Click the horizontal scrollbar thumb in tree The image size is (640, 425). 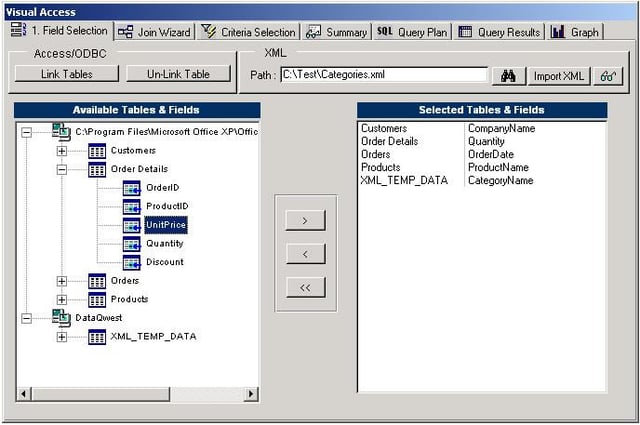pos(100,394)
